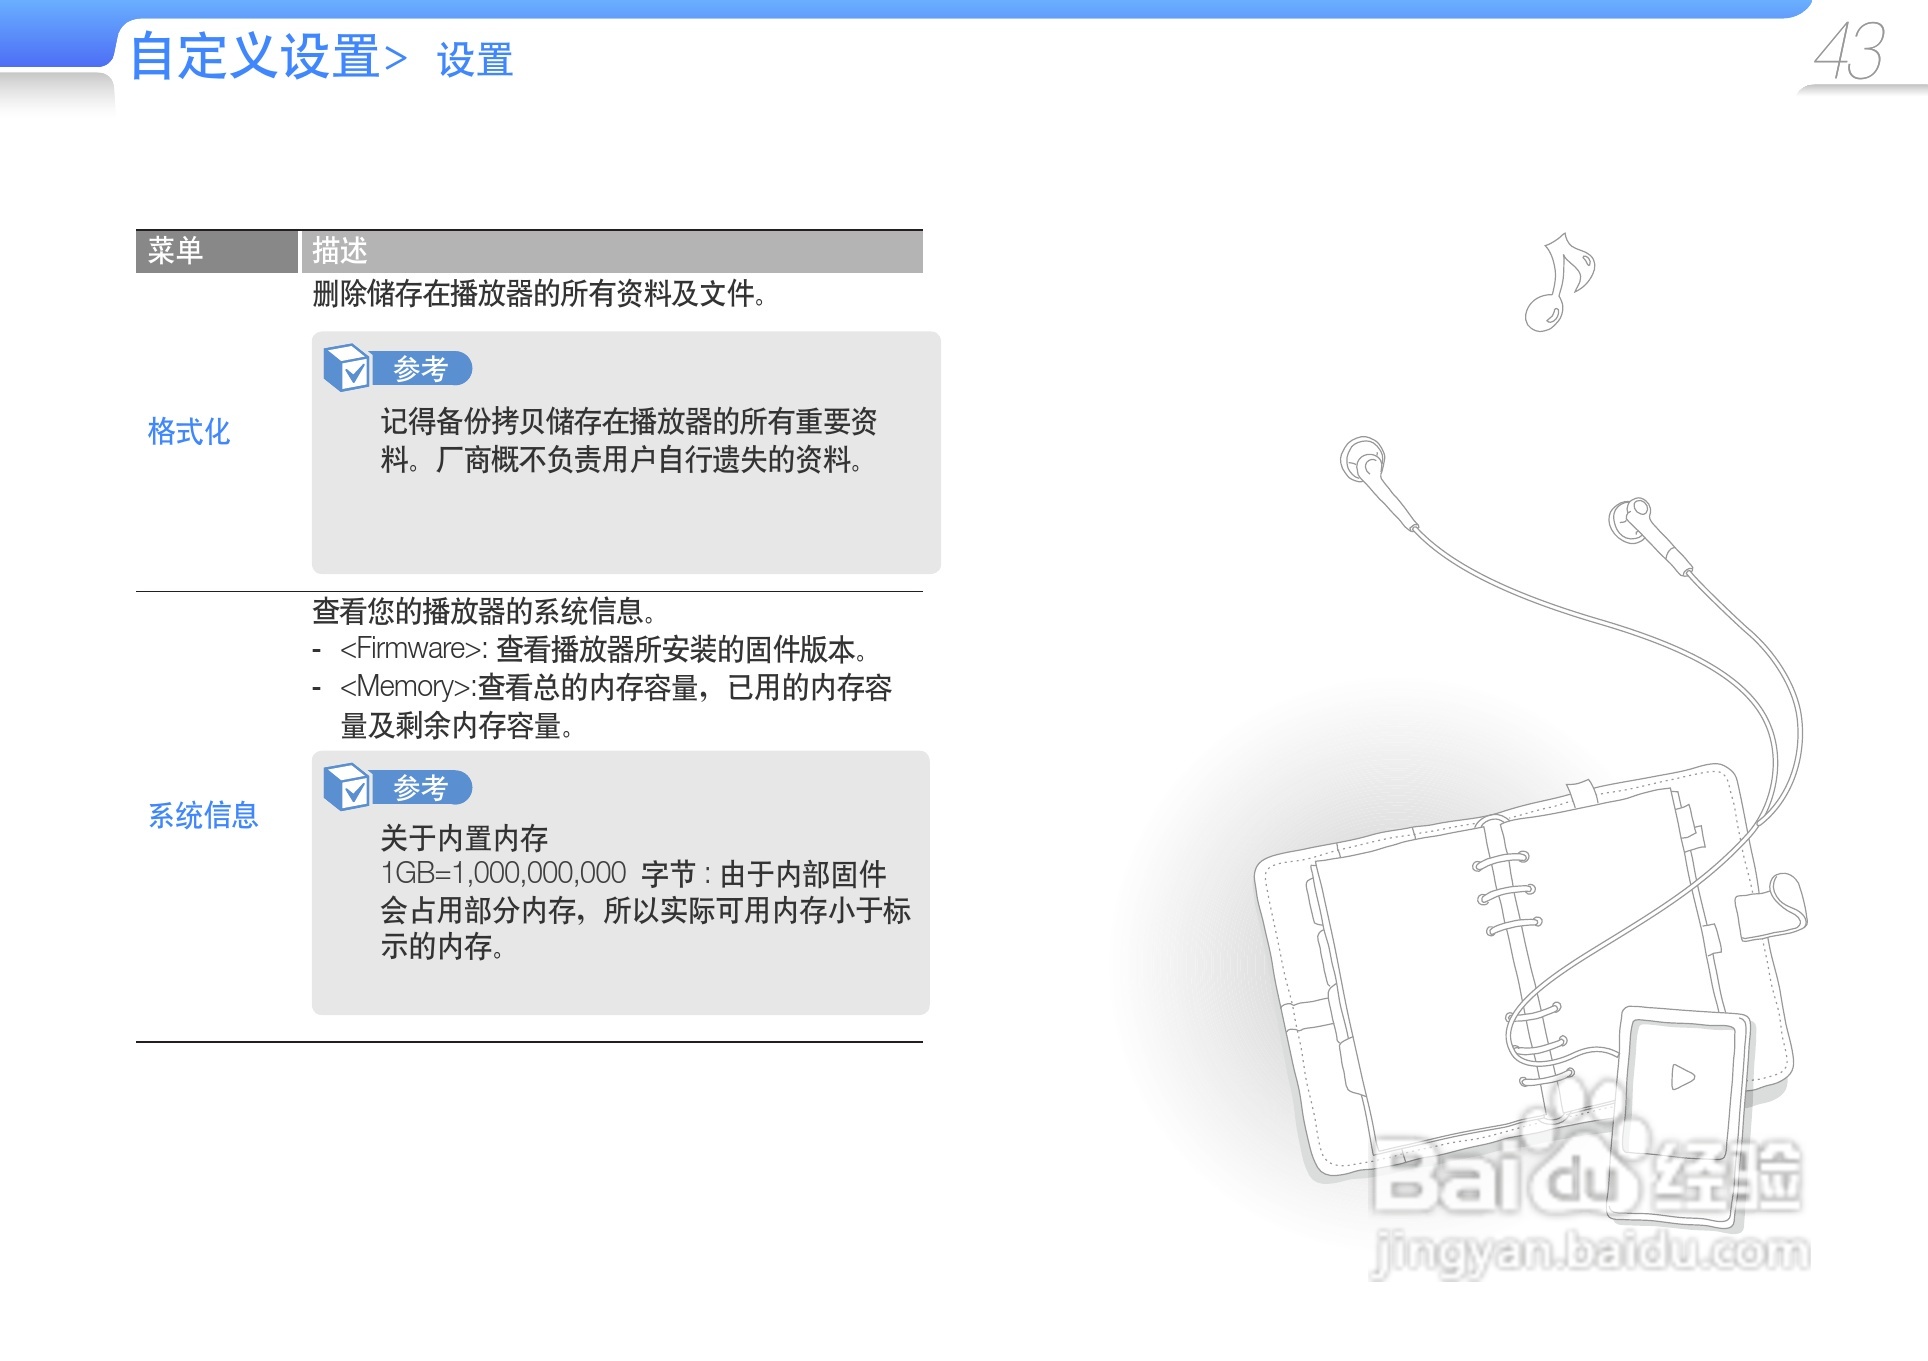Click the first 参考 blue label badge

(421, 368)
